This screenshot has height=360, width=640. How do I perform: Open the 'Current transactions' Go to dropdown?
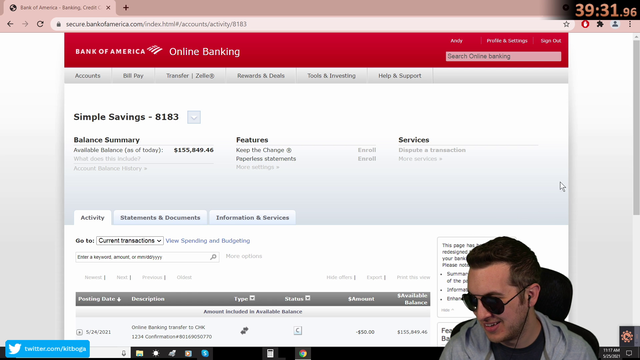pyautogui.click(x=130, y=240)
